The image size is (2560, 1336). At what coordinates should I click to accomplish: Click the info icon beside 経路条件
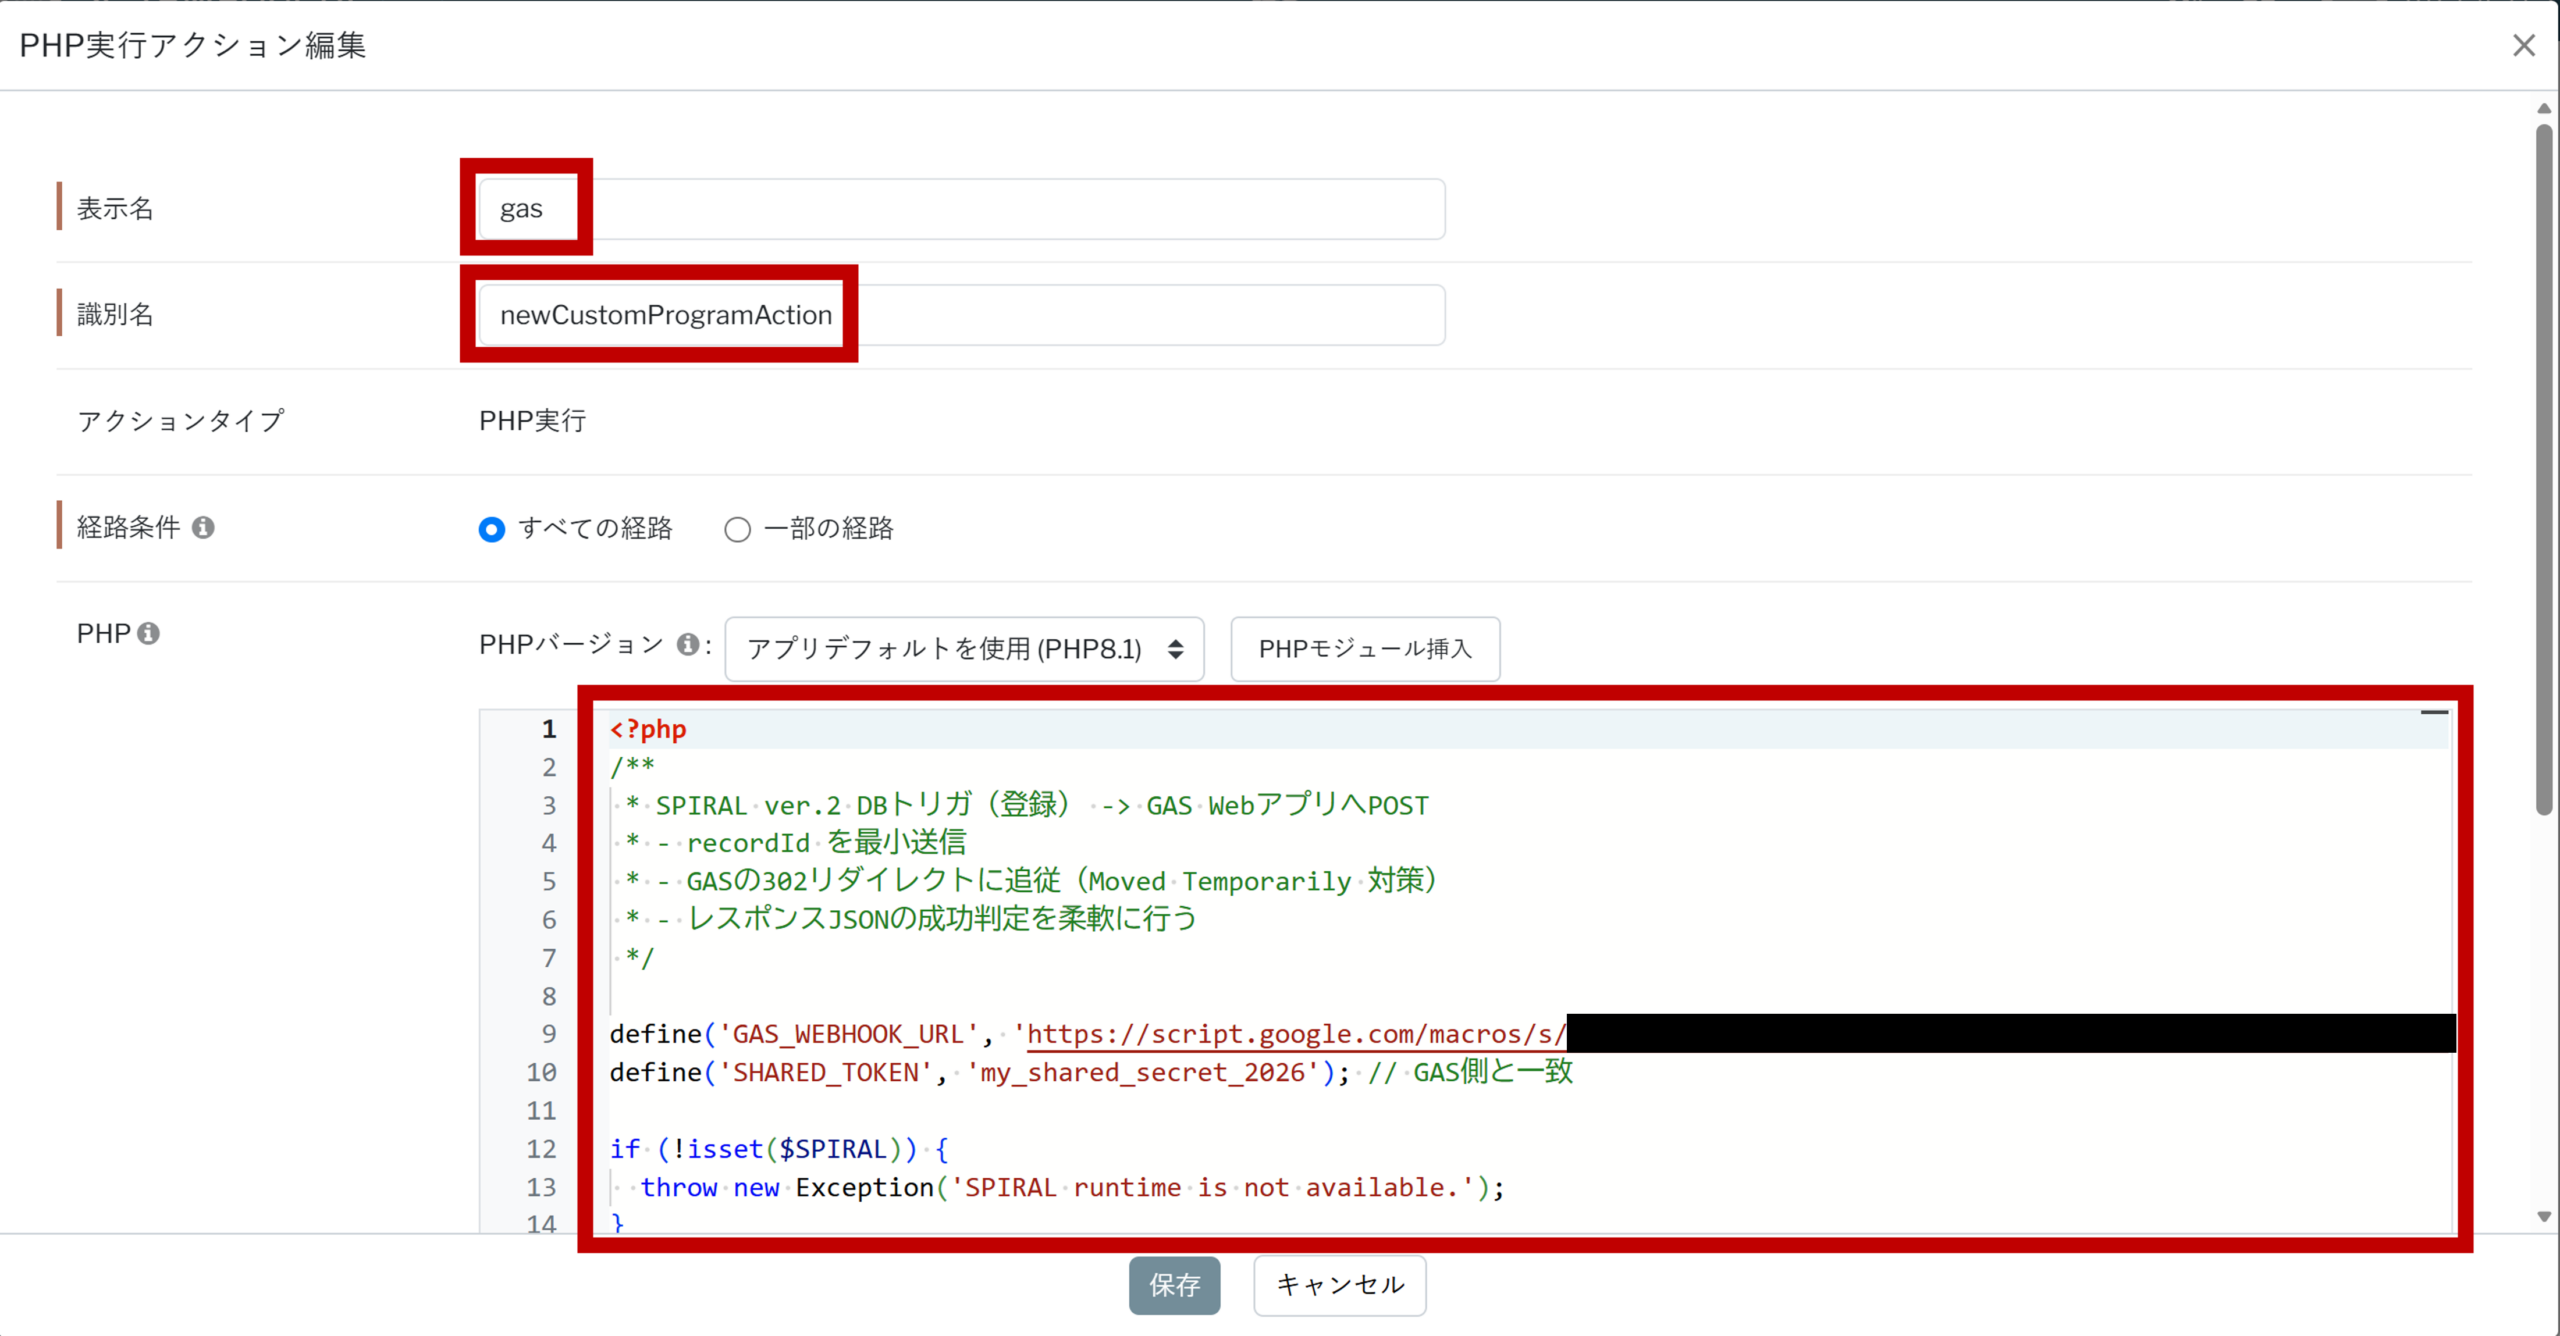203,527
